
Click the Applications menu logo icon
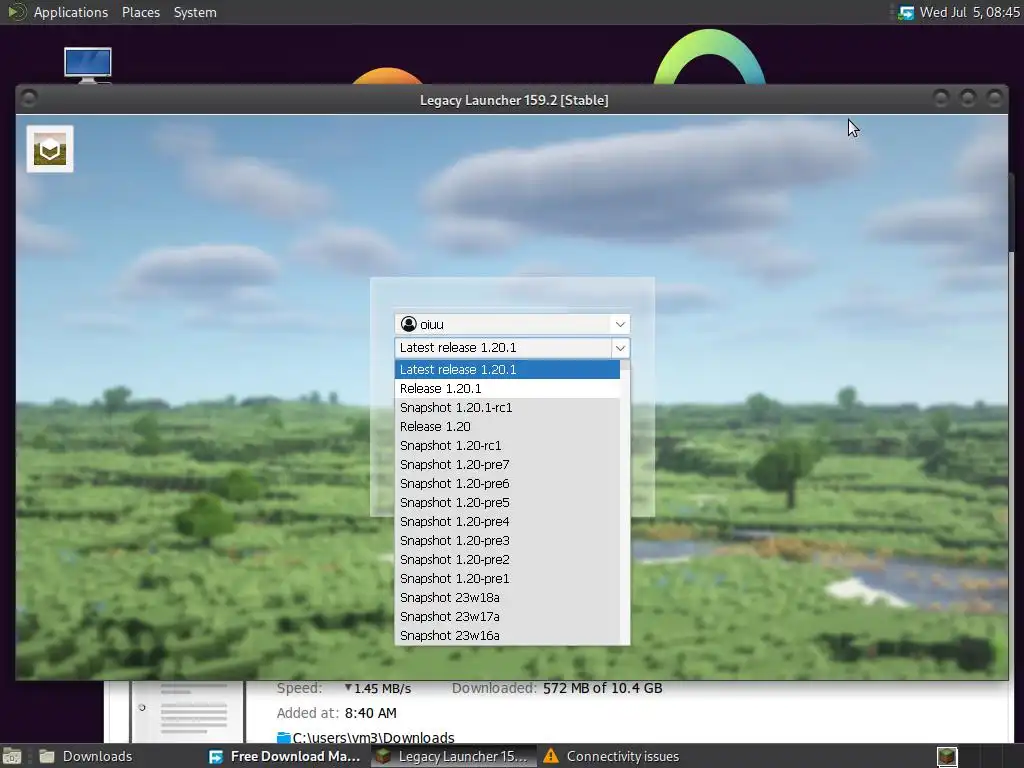click(15, 12)
